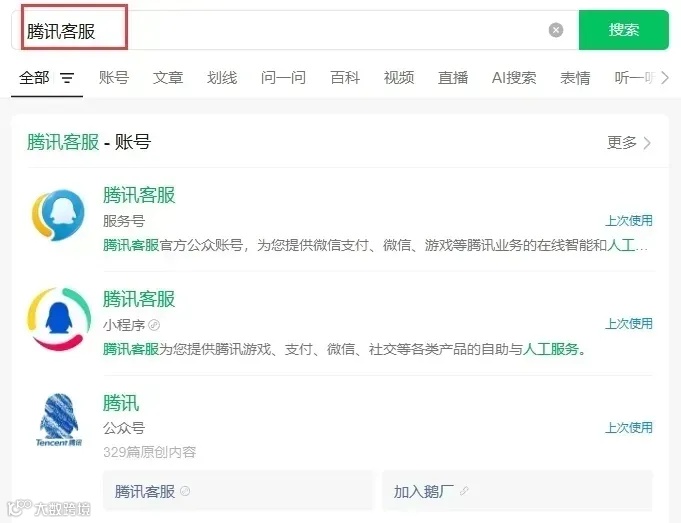
Task: Select the 全部 tab
Action: 34,78
